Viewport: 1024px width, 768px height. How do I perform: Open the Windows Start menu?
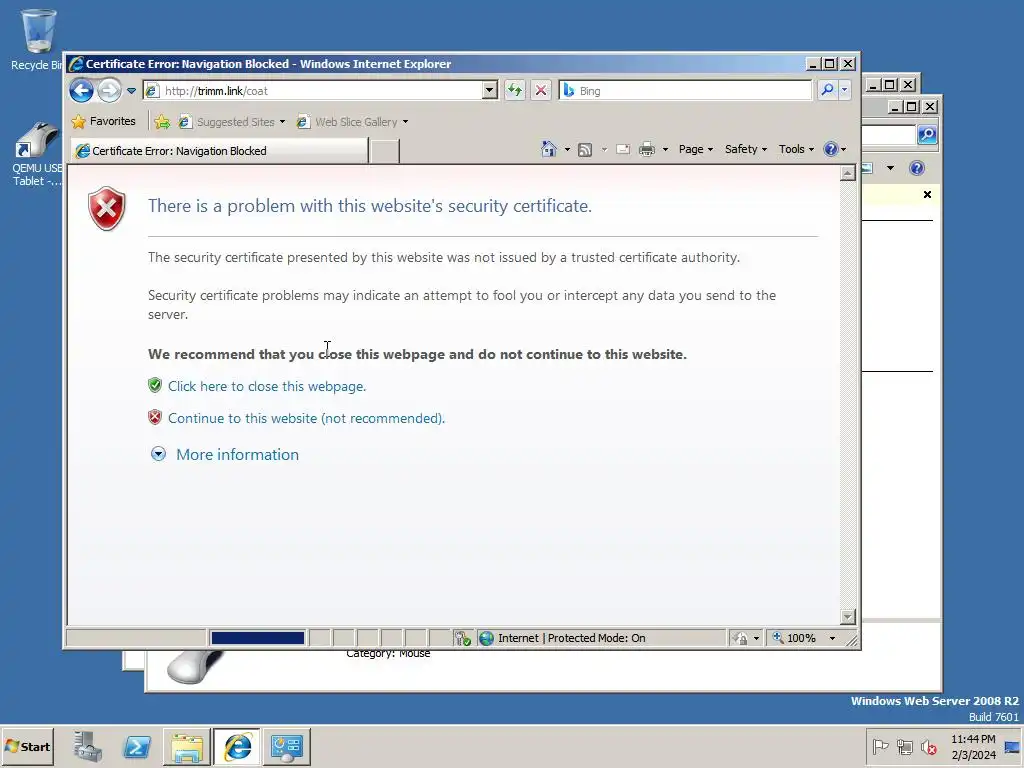point(27,746)
